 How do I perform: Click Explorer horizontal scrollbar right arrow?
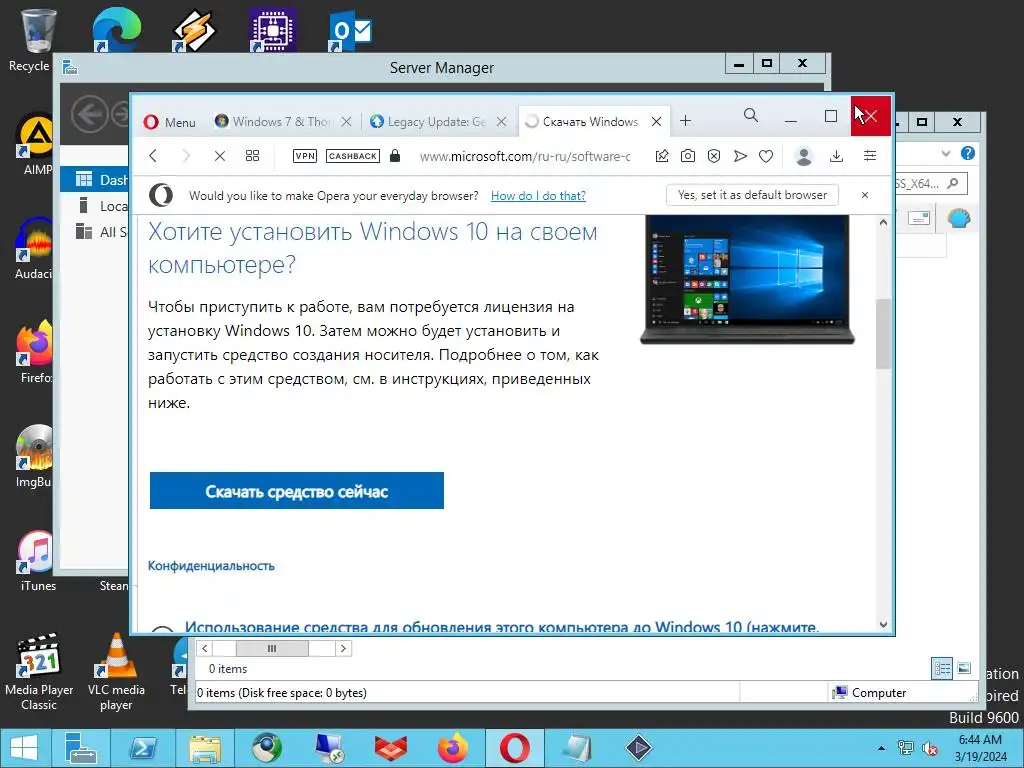(x=344, y=648)
